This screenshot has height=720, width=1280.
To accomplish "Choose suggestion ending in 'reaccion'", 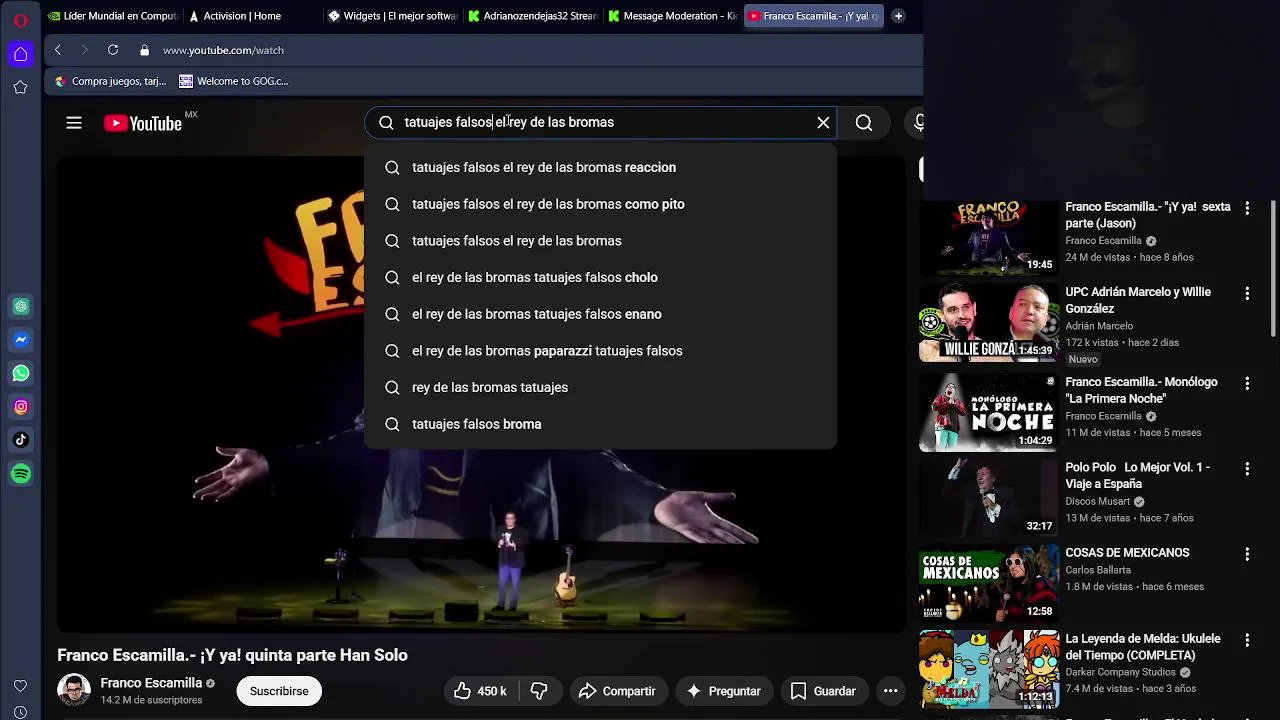I will point(600,167).
